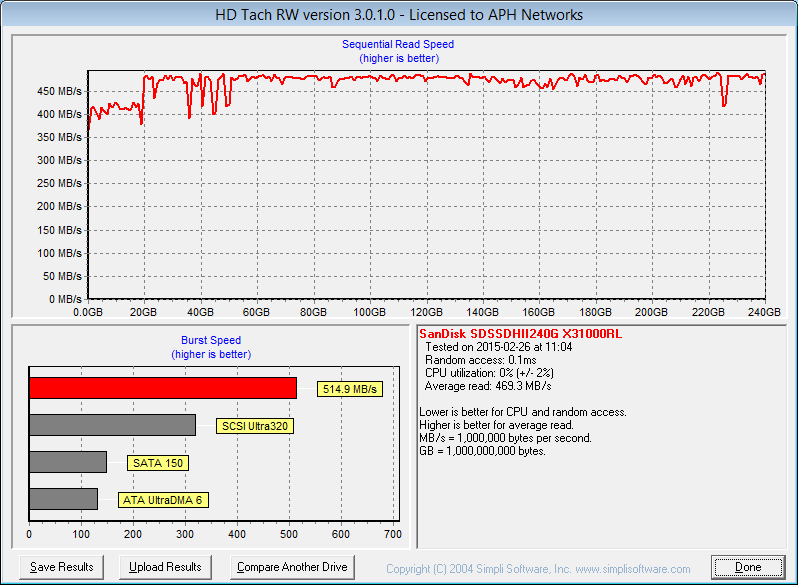Click the Sequential Read Speed chart title
Image resolution: width=798 pixels, height=585 pixels.
tap(398, 44)
